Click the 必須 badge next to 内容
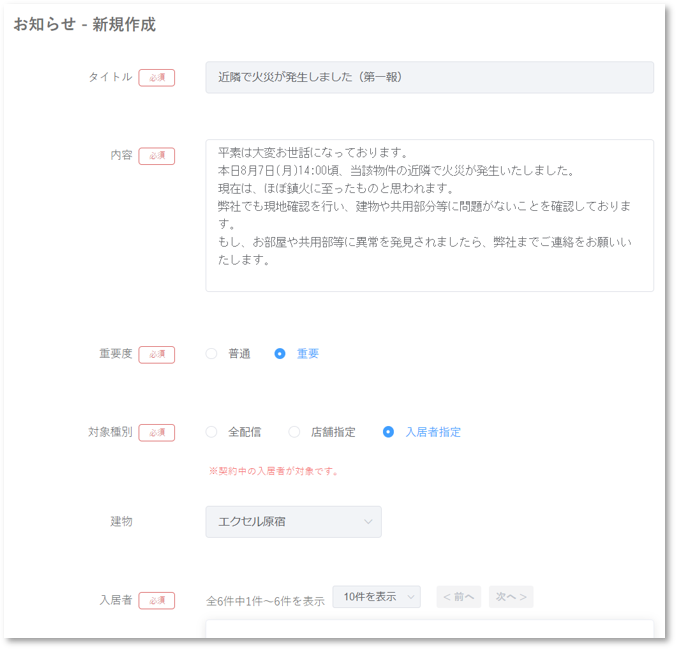The width and height of the screenshot is (676, 649). tap(156, 156)
